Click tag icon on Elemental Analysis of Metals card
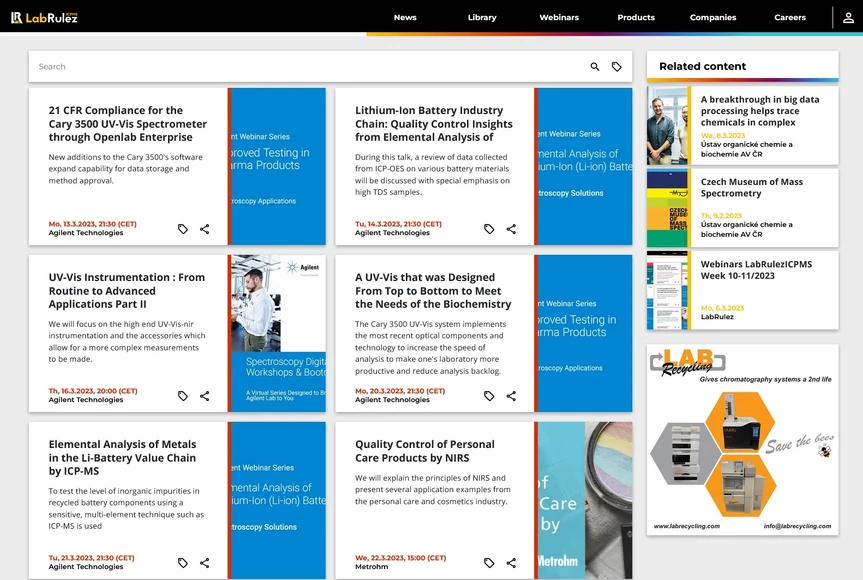This screenshot has width=863, height=580. pos(183,562)
